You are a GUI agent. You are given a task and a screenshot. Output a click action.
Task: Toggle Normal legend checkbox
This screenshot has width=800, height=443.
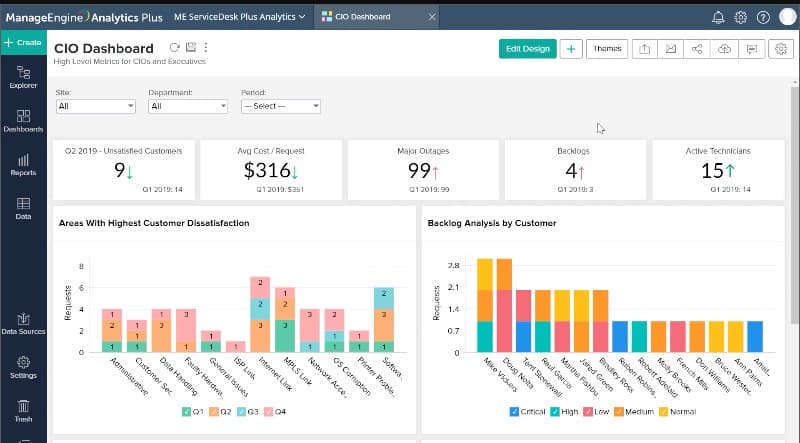click(663, 411)
